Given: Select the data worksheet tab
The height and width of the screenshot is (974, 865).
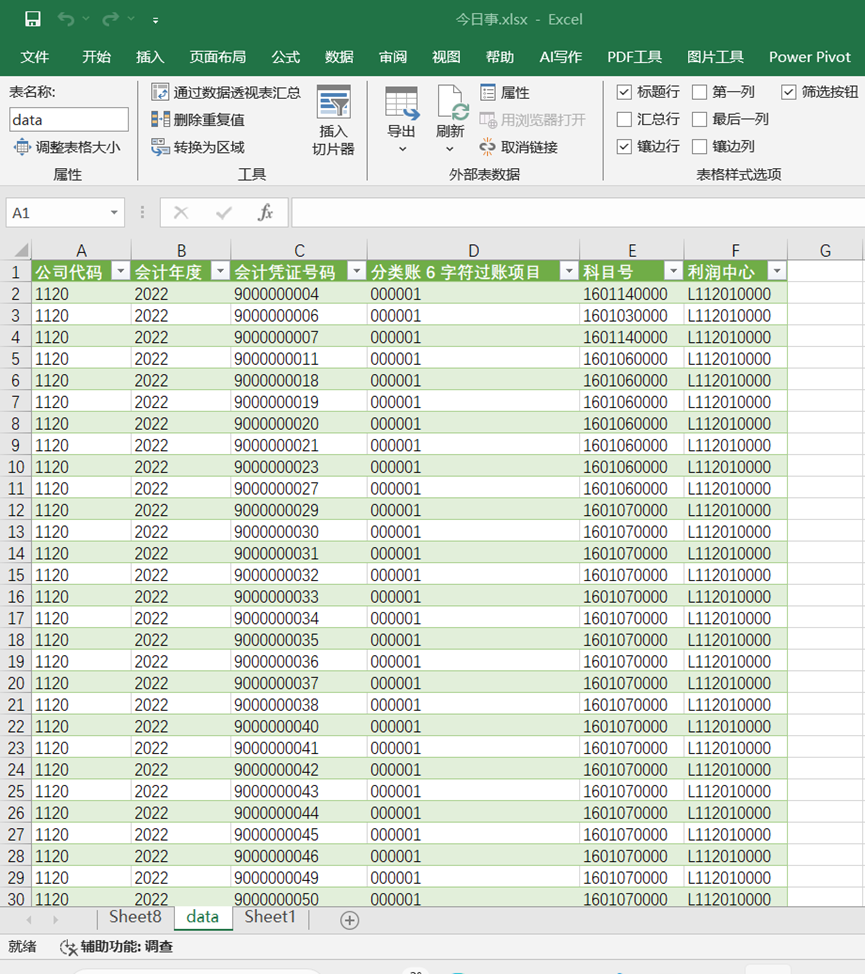Looking at the screenshot, I should 203,917.
